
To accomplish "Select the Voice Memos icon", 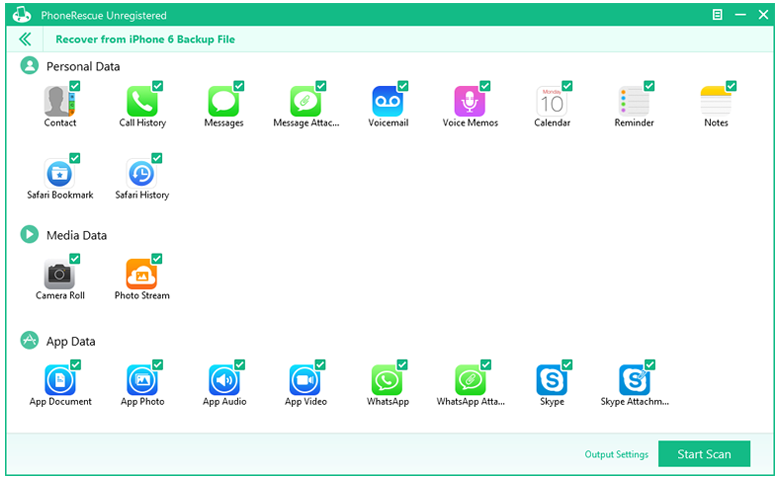I will tap(469, 102).
